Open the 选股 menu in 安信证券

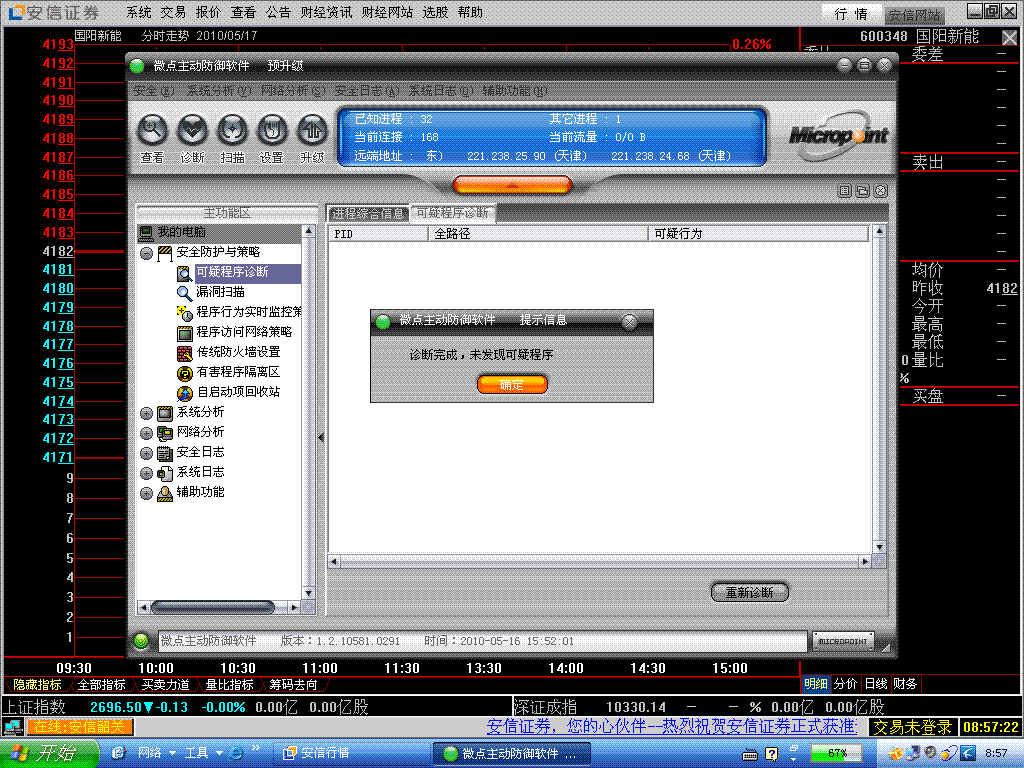tap(435, 12)
